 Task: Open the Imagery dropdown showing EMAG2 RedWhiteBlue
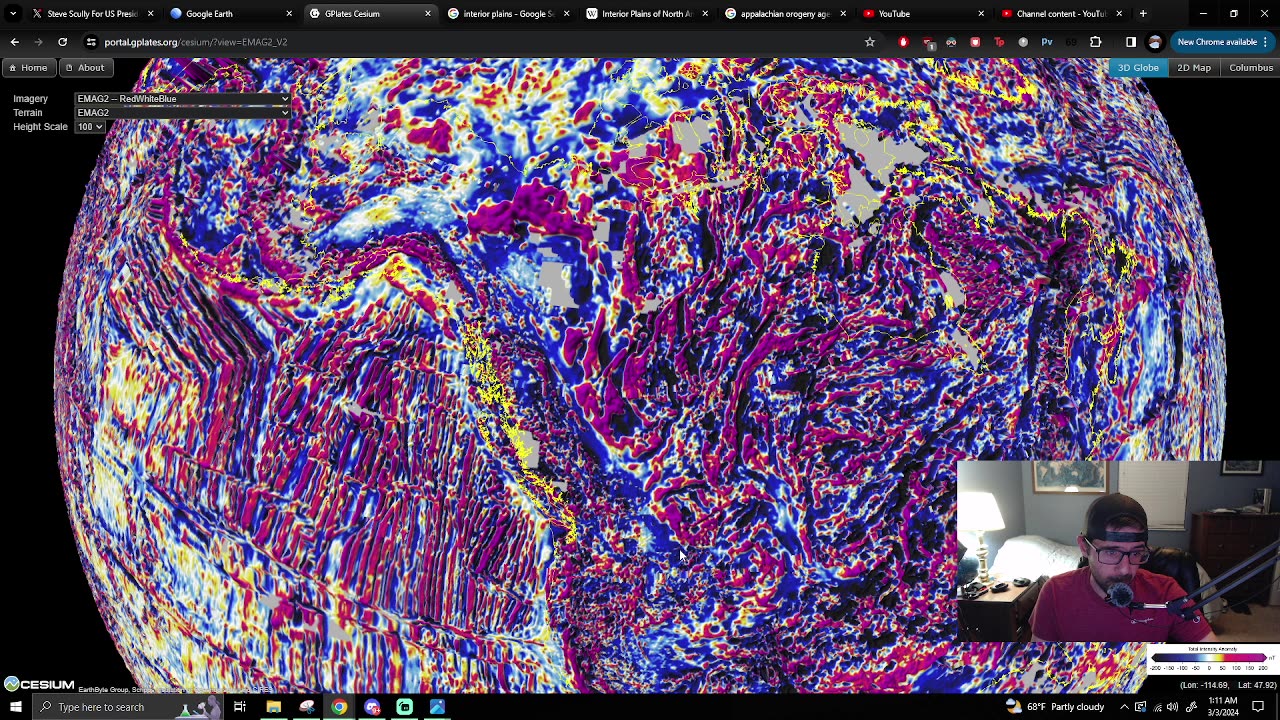(182, 99)
